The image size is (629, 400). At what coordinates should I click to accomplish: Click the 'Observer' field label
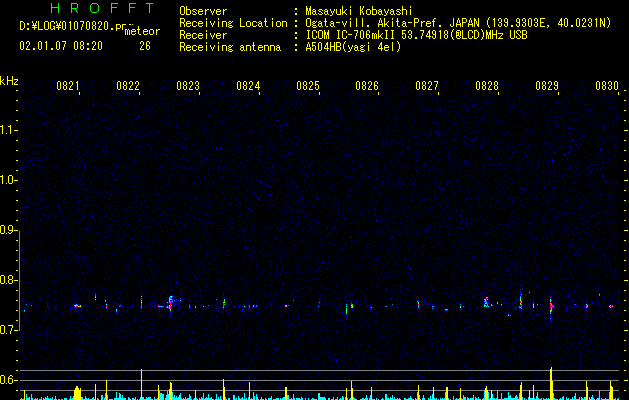point(203,11)
